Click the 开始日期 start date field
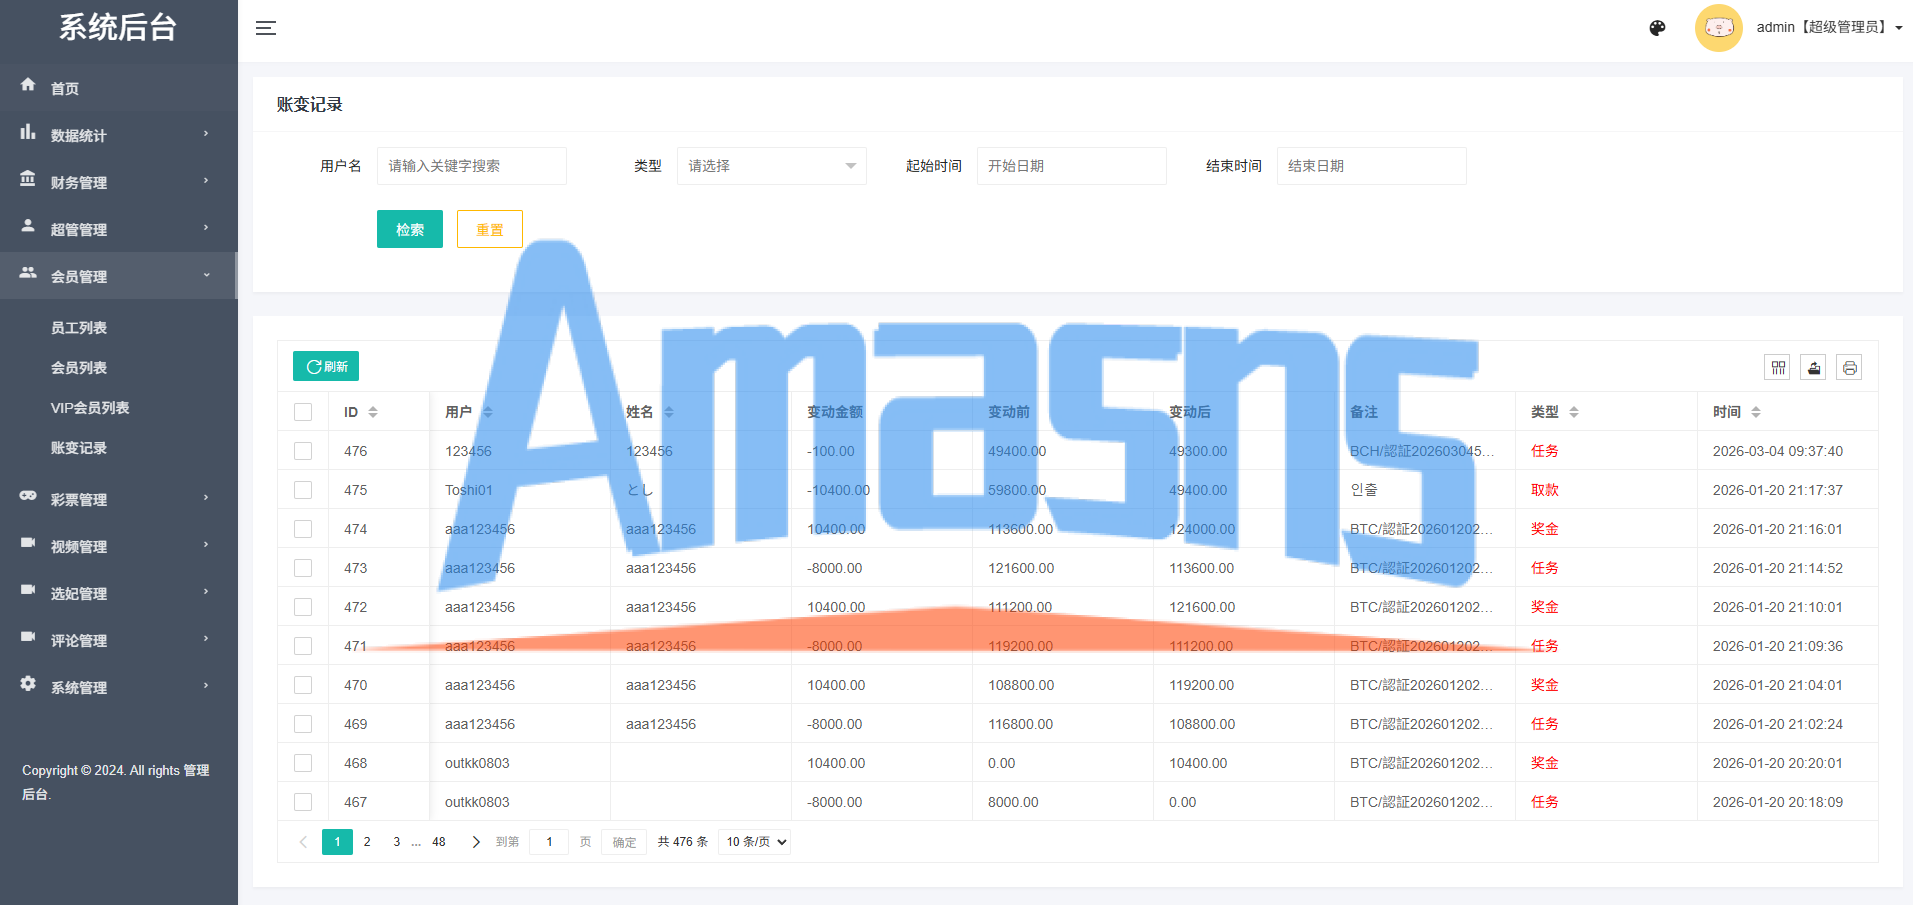 1072,166
